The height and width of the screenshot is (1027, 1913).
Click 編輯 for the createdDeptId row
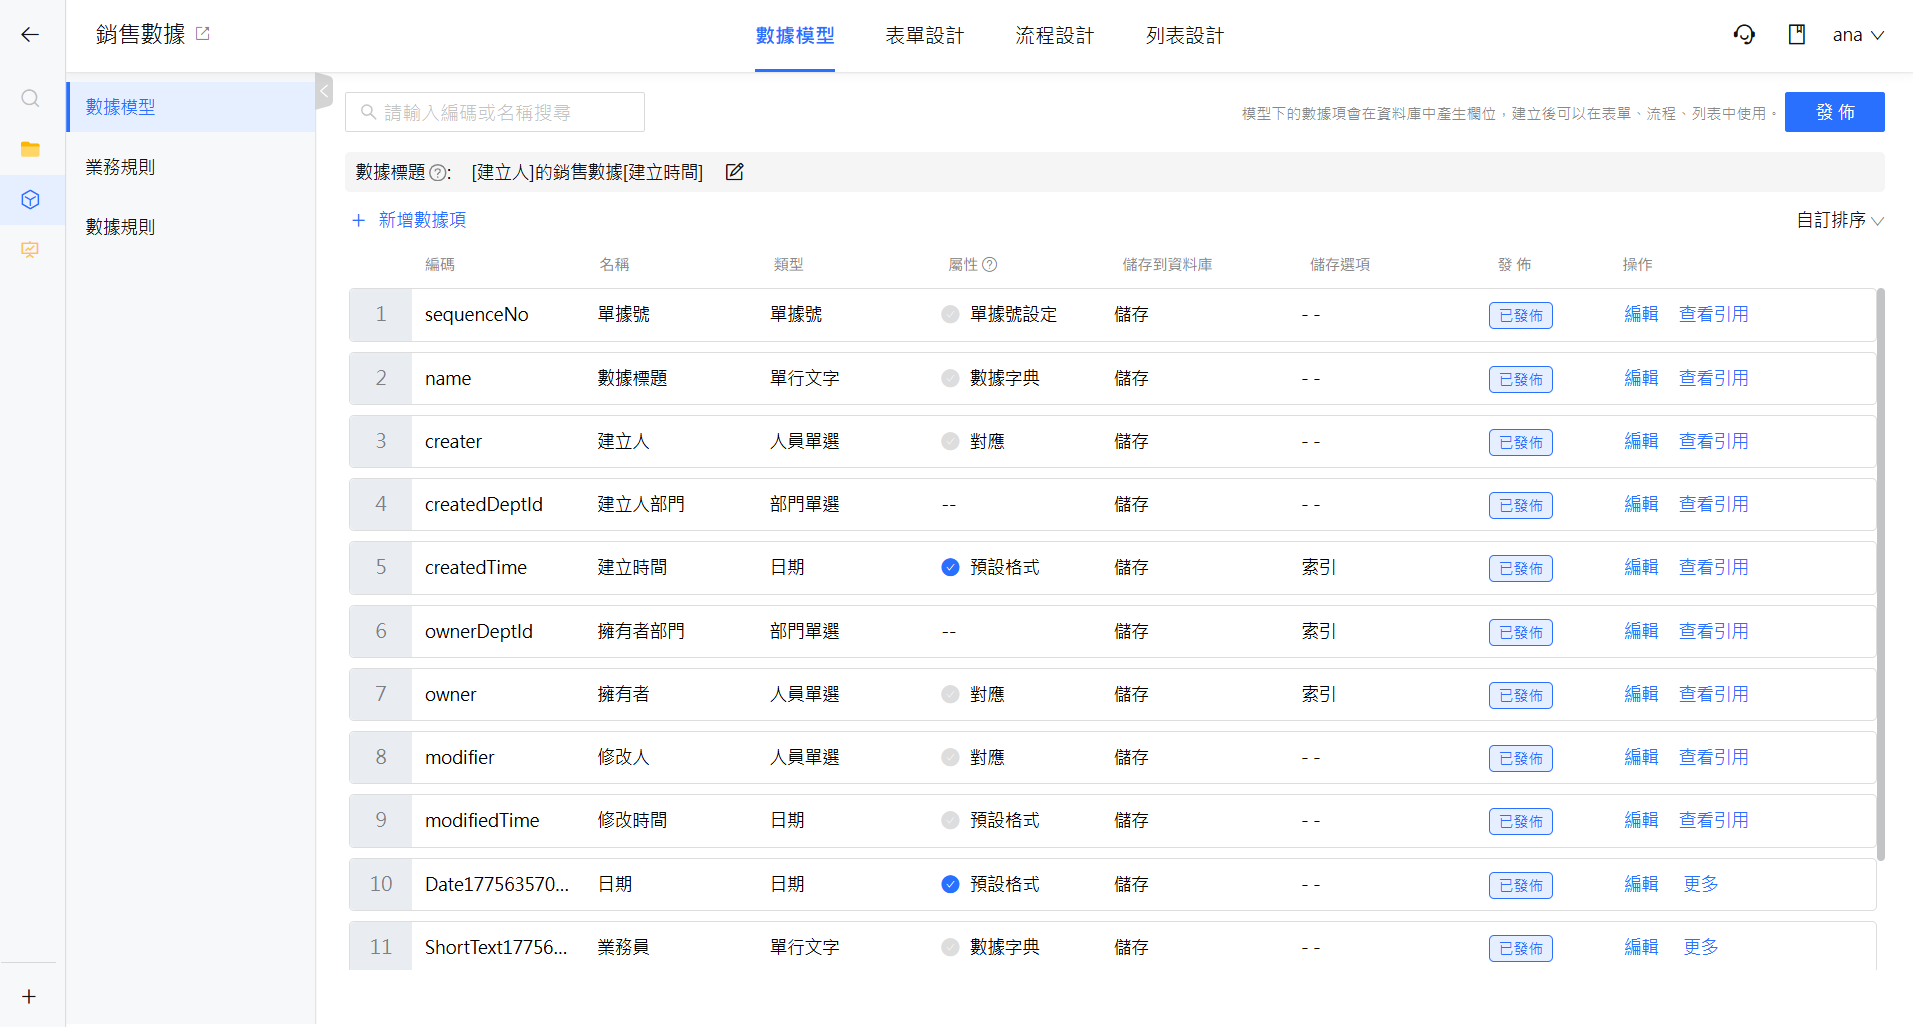pos(1641,504)
